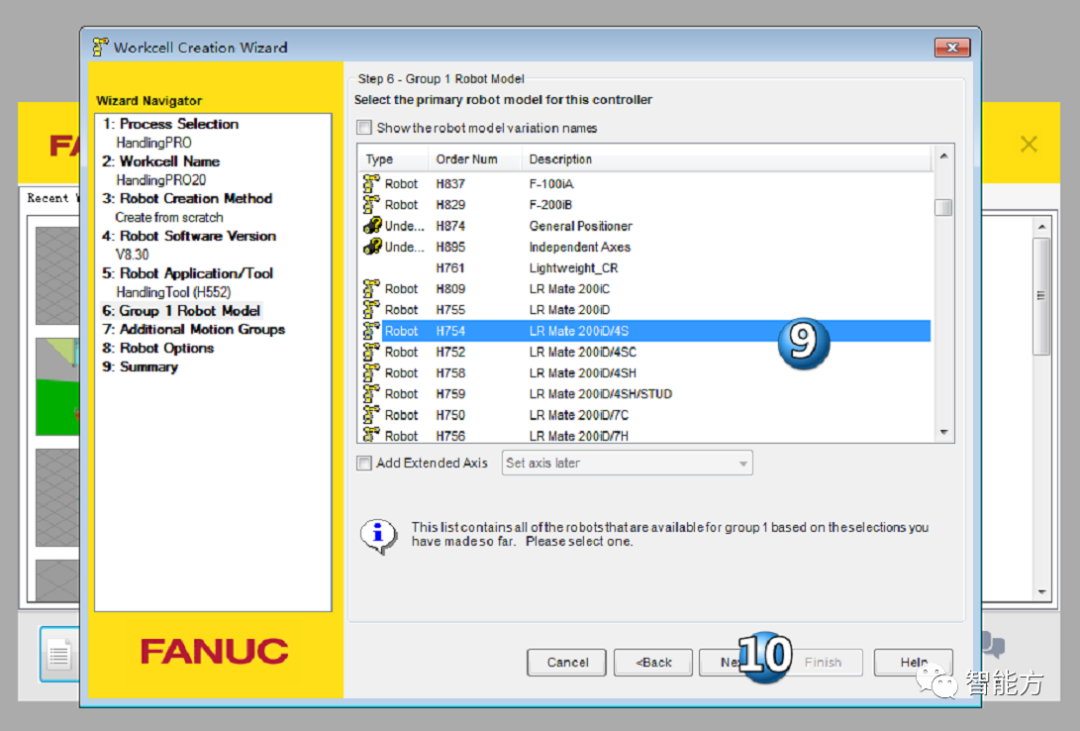
Task: Select LR Mate 200iD/4SC description
Action: [582, 352]
